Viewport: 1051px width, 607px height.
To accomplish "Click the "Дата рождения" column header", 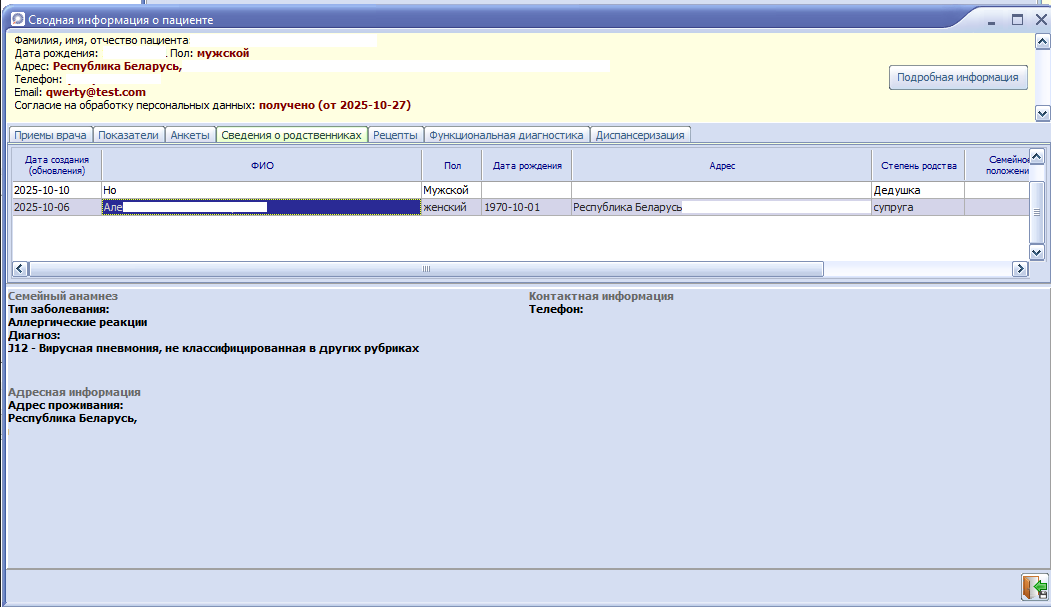I will click(527, 165).
